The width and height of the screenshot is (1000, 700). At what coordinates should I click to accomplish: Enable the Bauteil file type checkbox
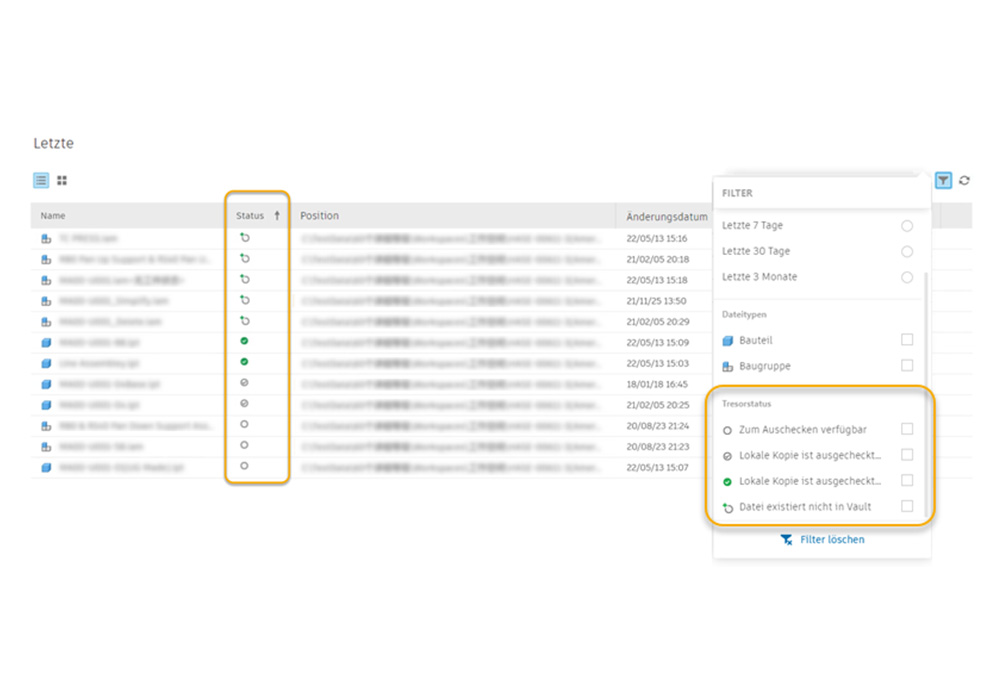(907, 340)
